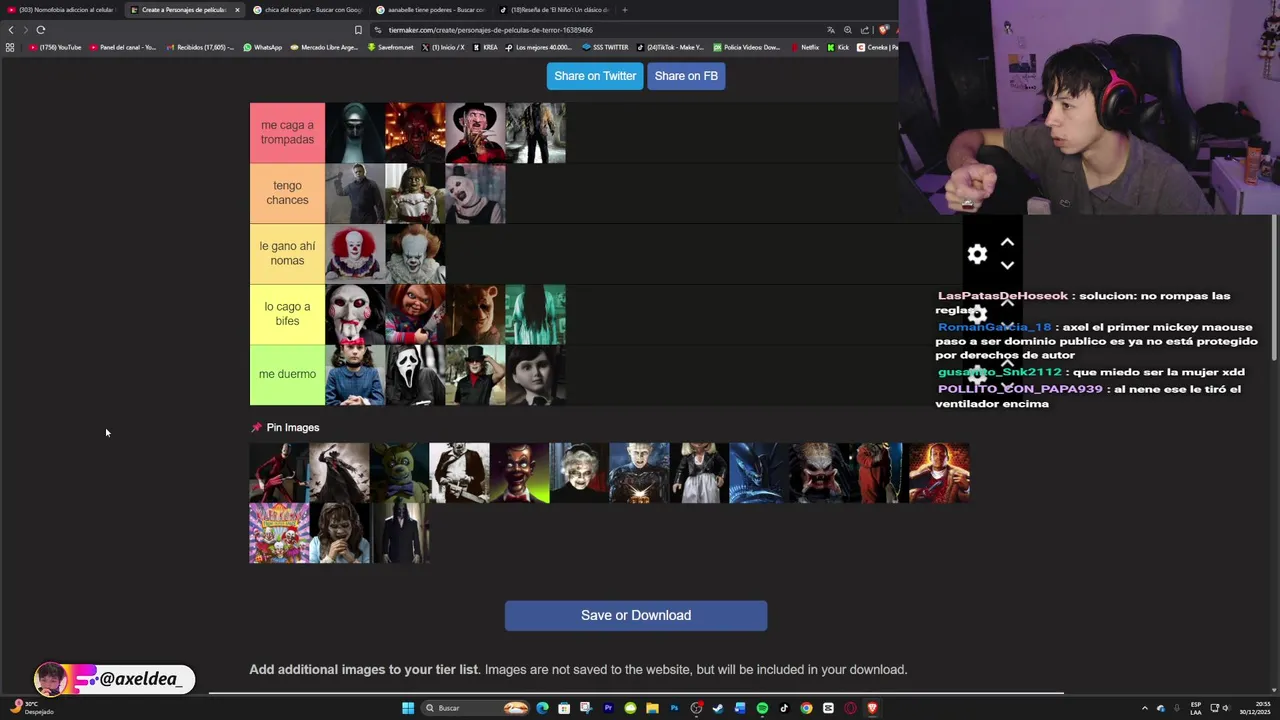
Task: Reload the page using the browser refresh icon
Action: 41,30
